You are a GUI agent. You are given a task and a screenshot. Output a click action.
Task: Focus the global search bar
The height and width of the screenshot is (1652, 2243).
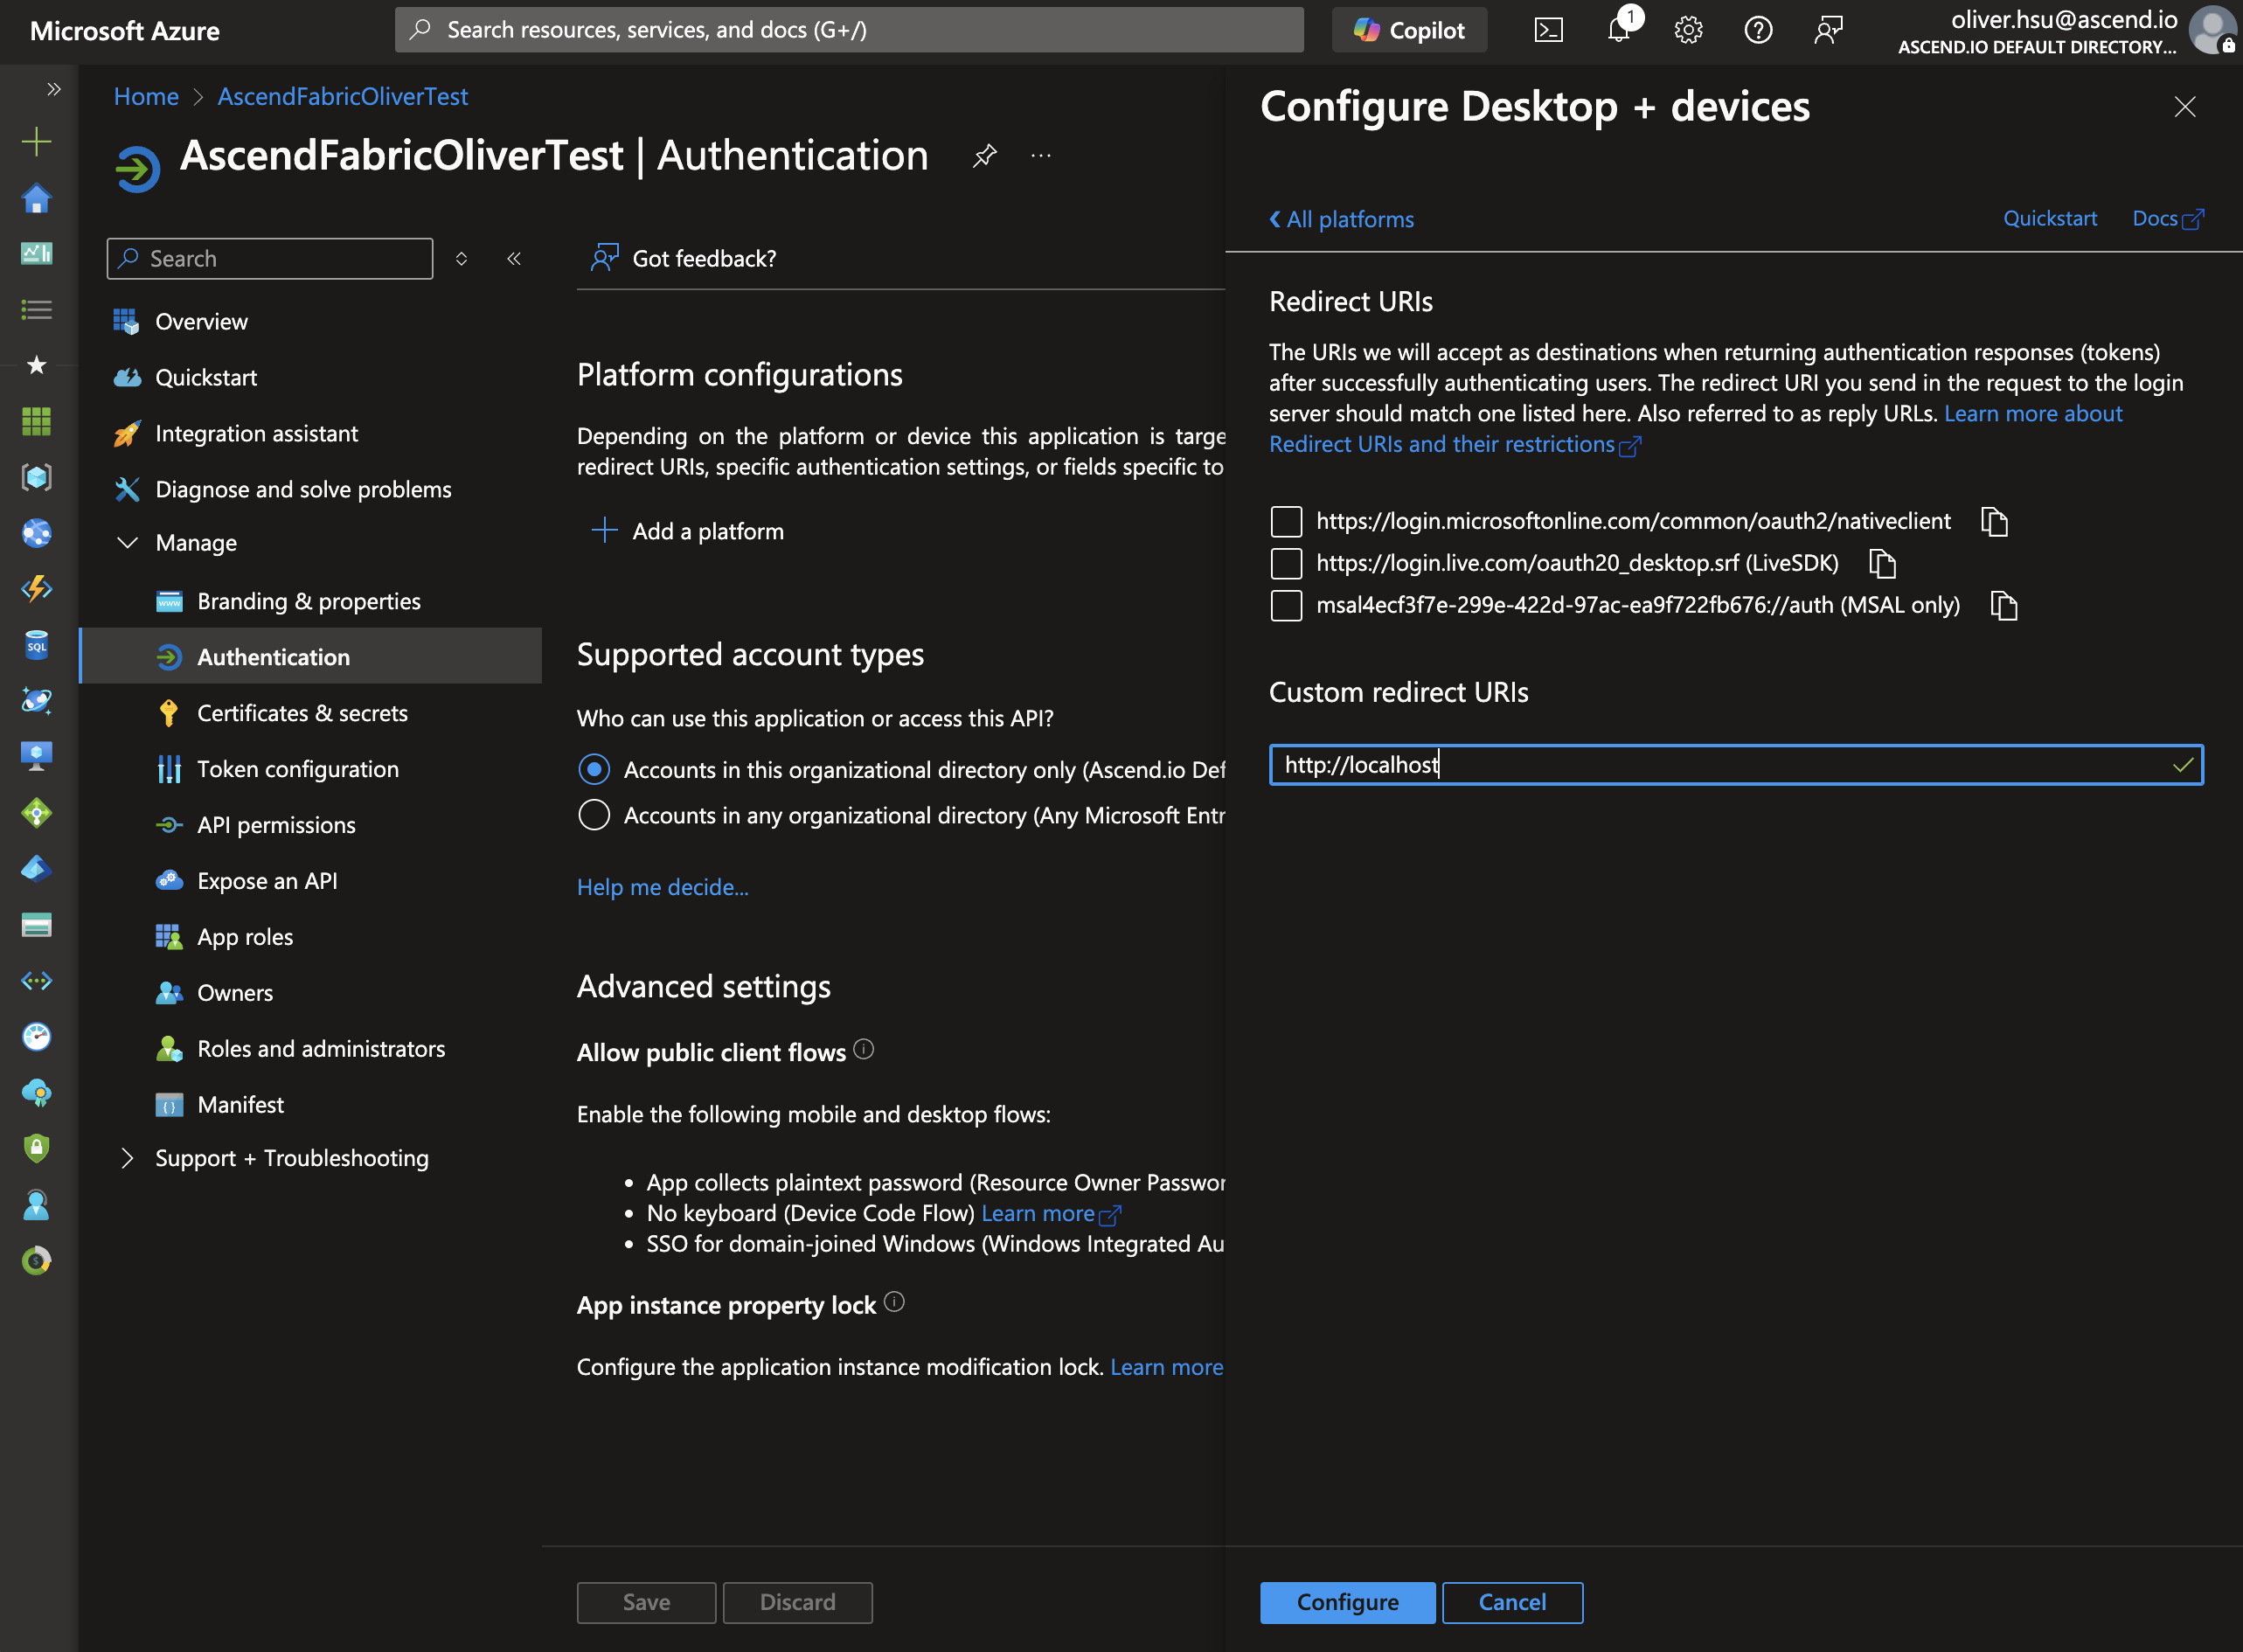850,30
